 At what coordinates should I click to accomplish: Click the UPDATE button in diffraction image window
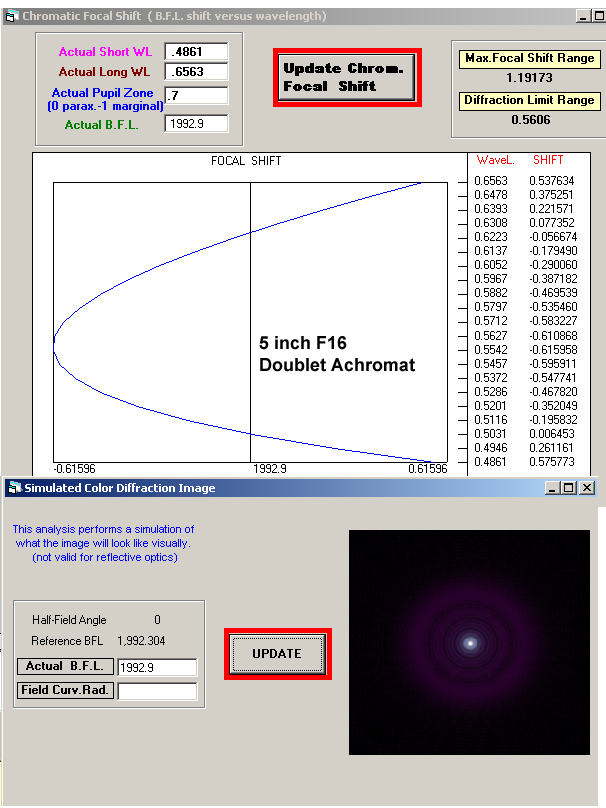(278, 654)
